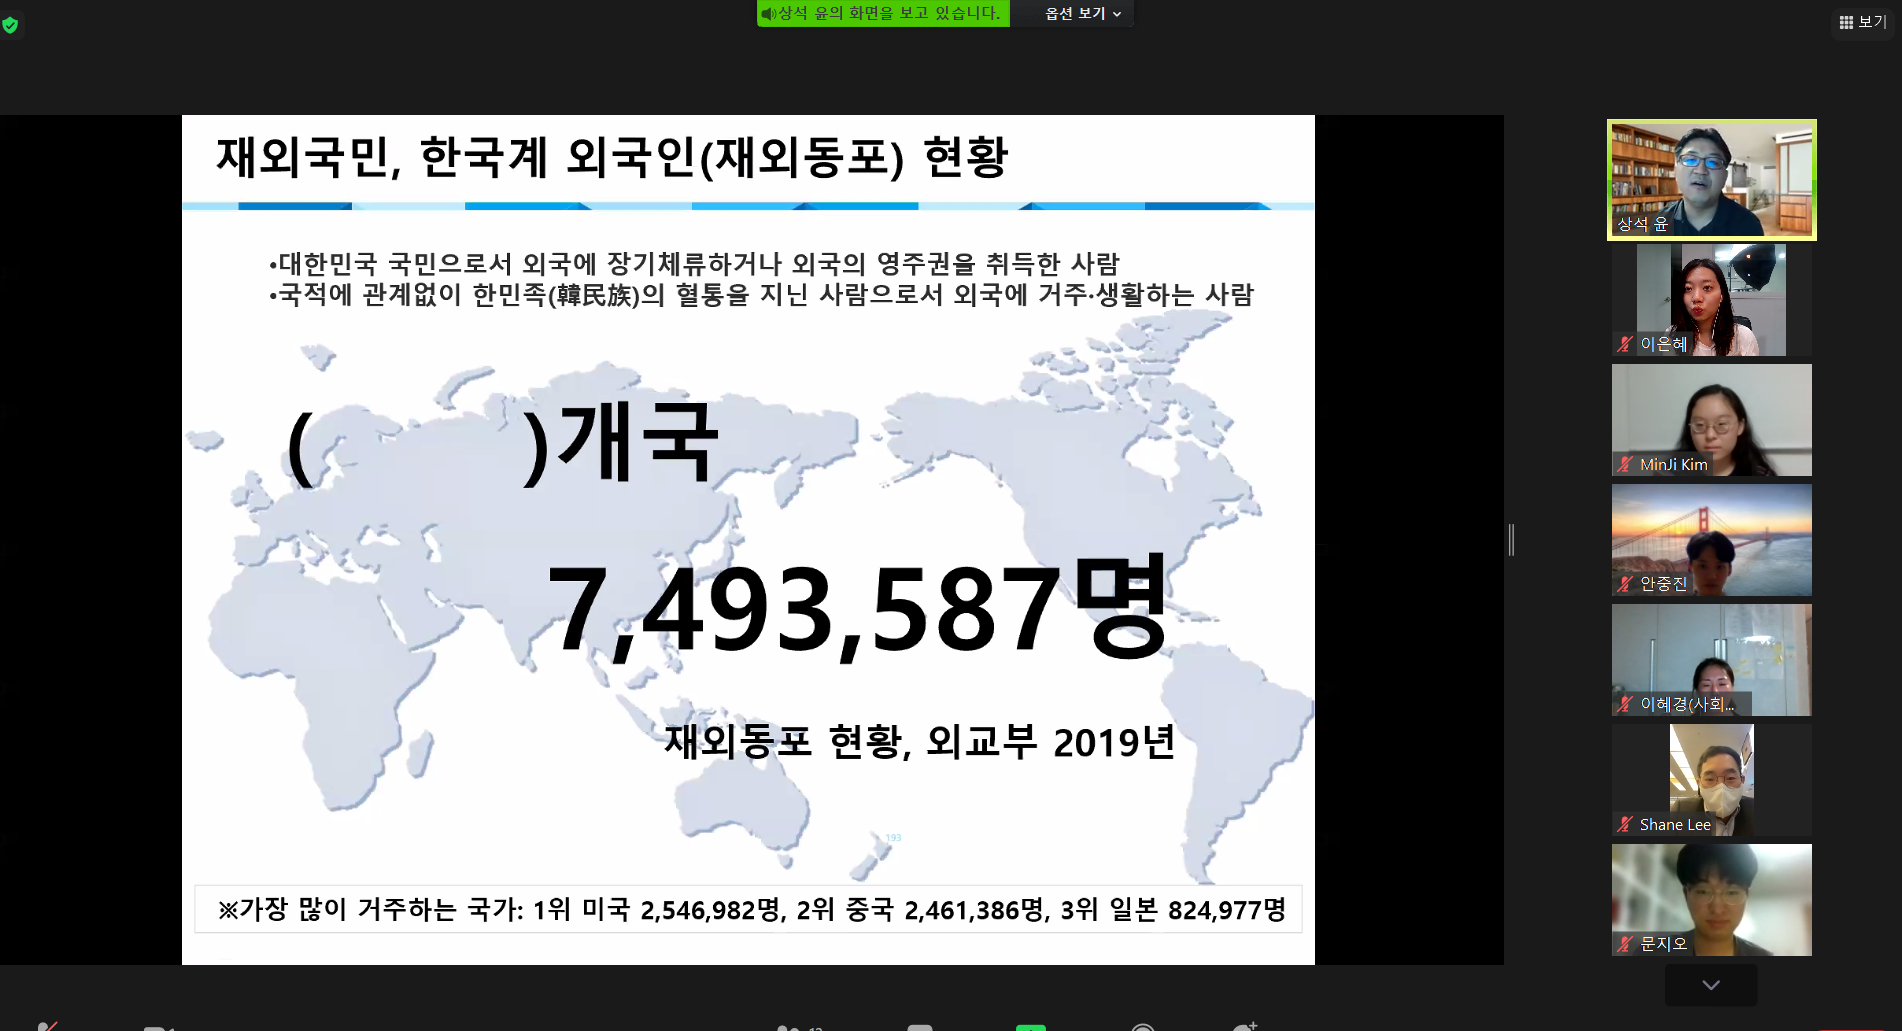Select 문지오 participant video thumbnail
Screen dimensions: 1902x1031
click(x=1711, y=900)
